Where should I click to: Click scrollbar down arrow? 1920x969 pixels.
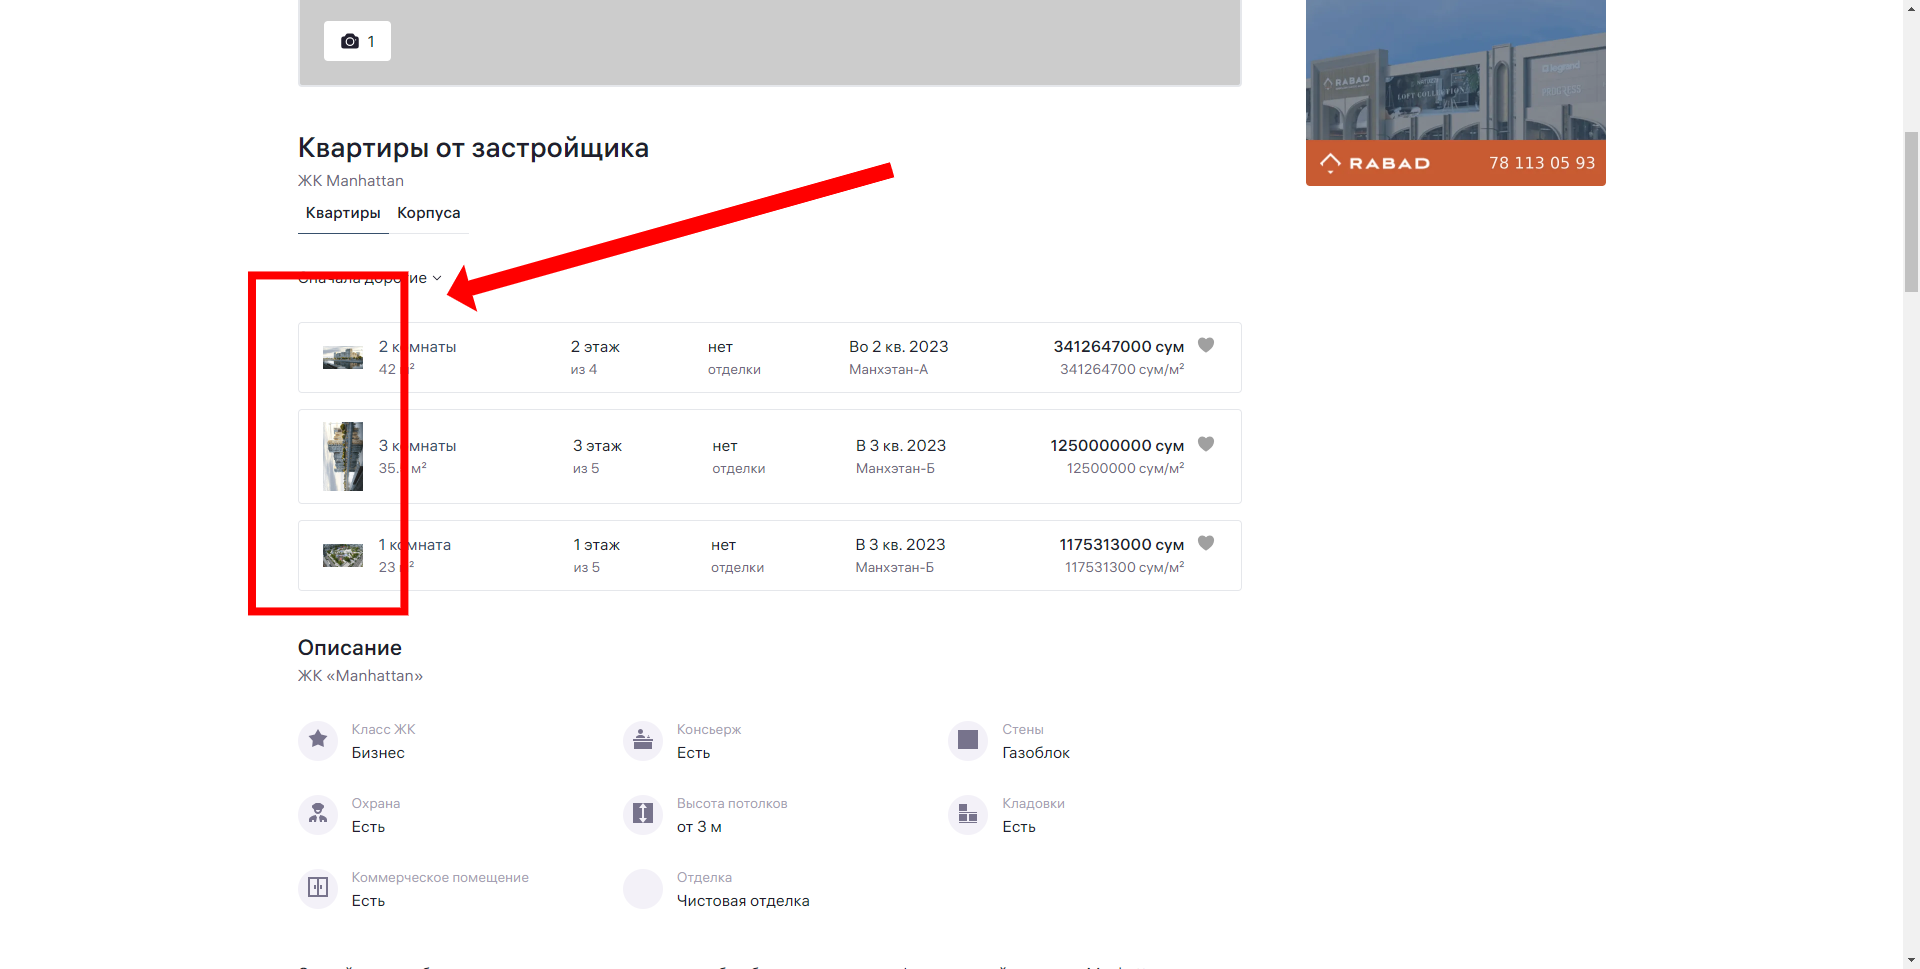coord(1911,960)
